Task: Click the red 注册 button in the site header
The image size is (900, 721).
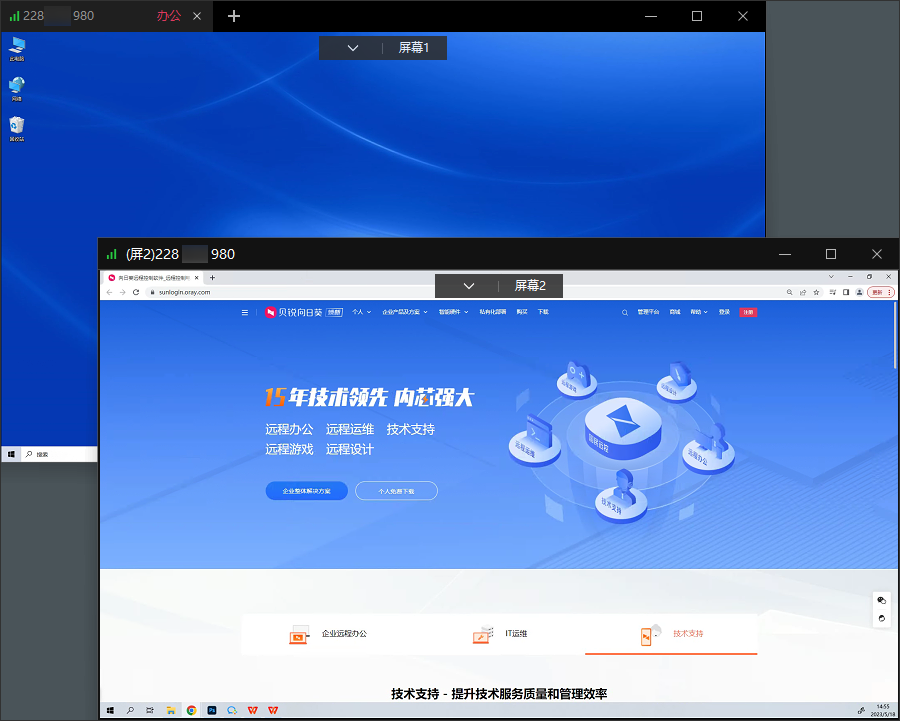Action: (x=748, y=312)
